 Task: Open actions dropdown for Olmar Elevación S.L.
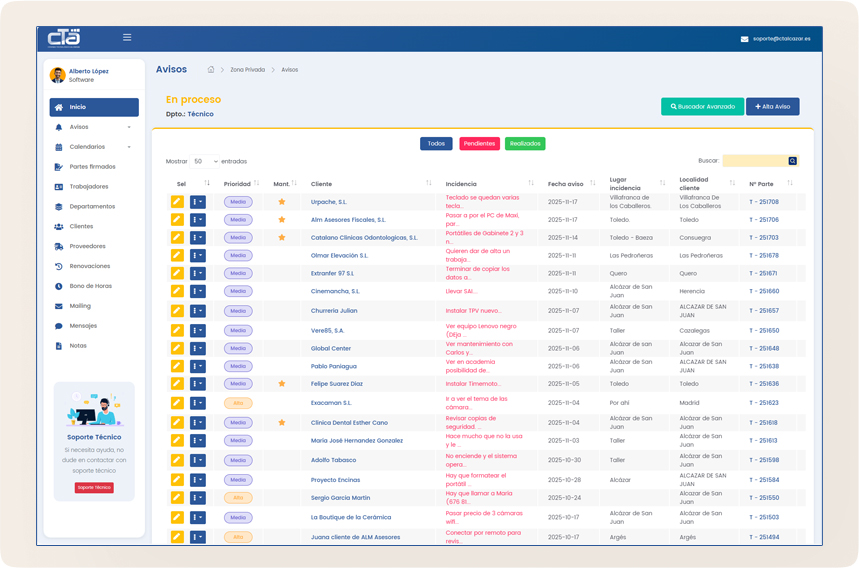[x=198, y=256]
